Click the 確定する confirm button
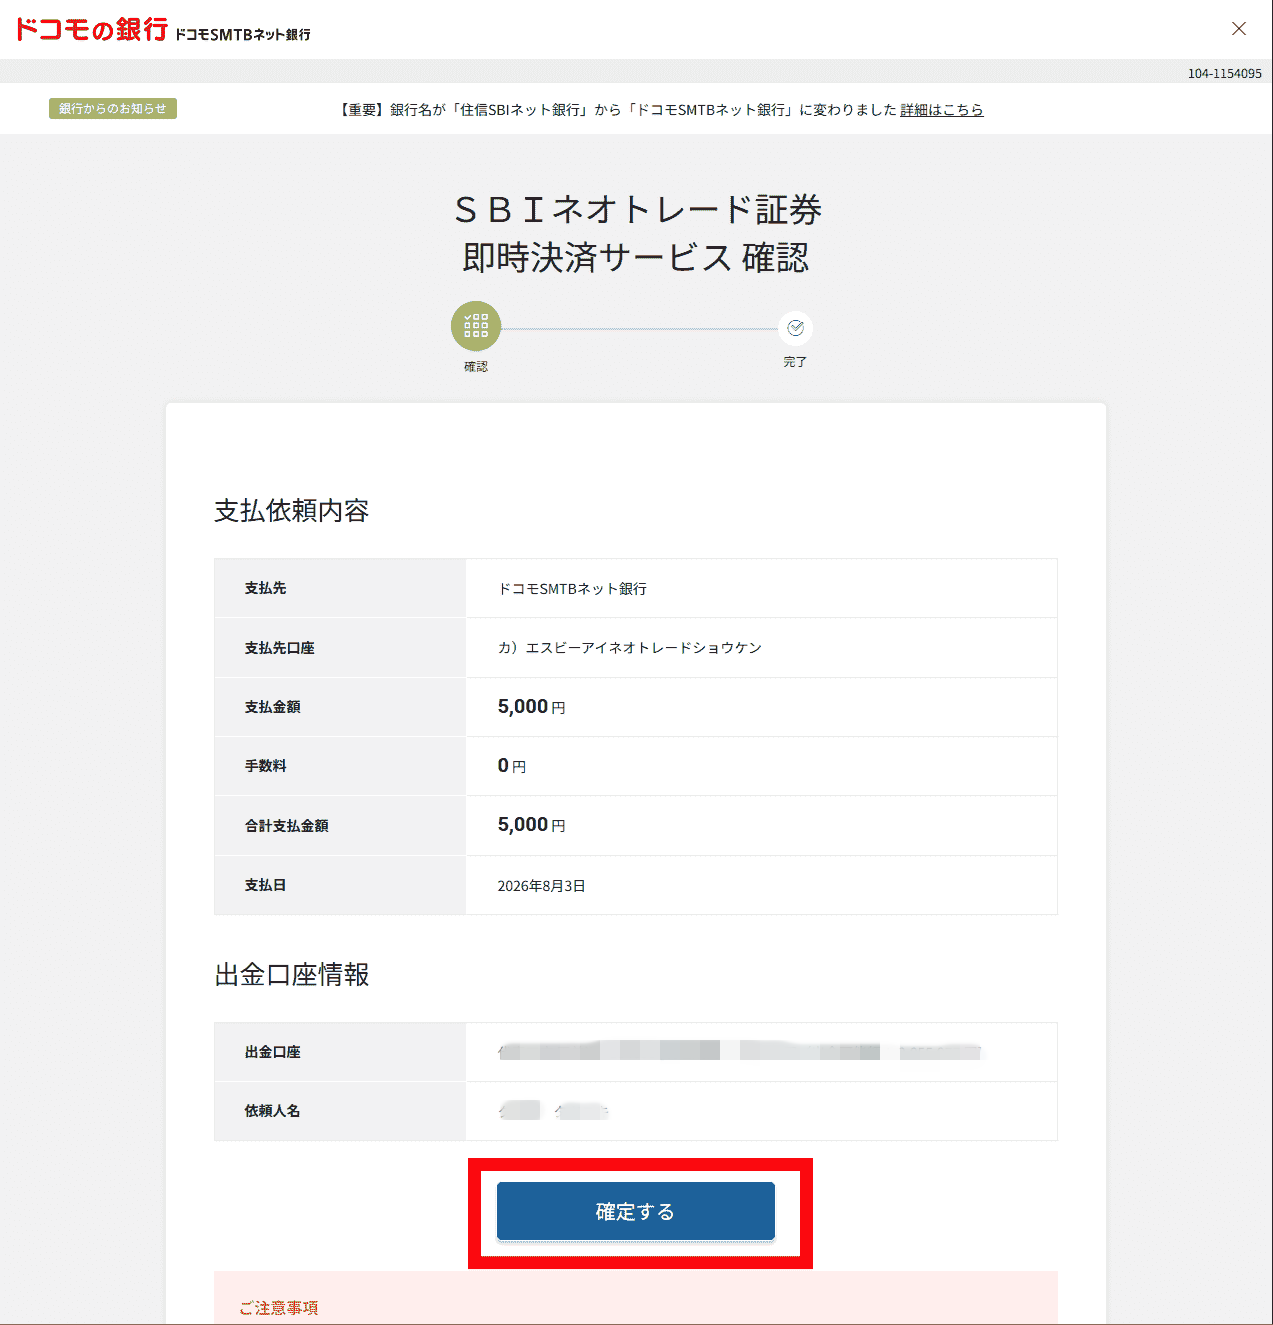1273x1325 pixels. point(635,1211)
